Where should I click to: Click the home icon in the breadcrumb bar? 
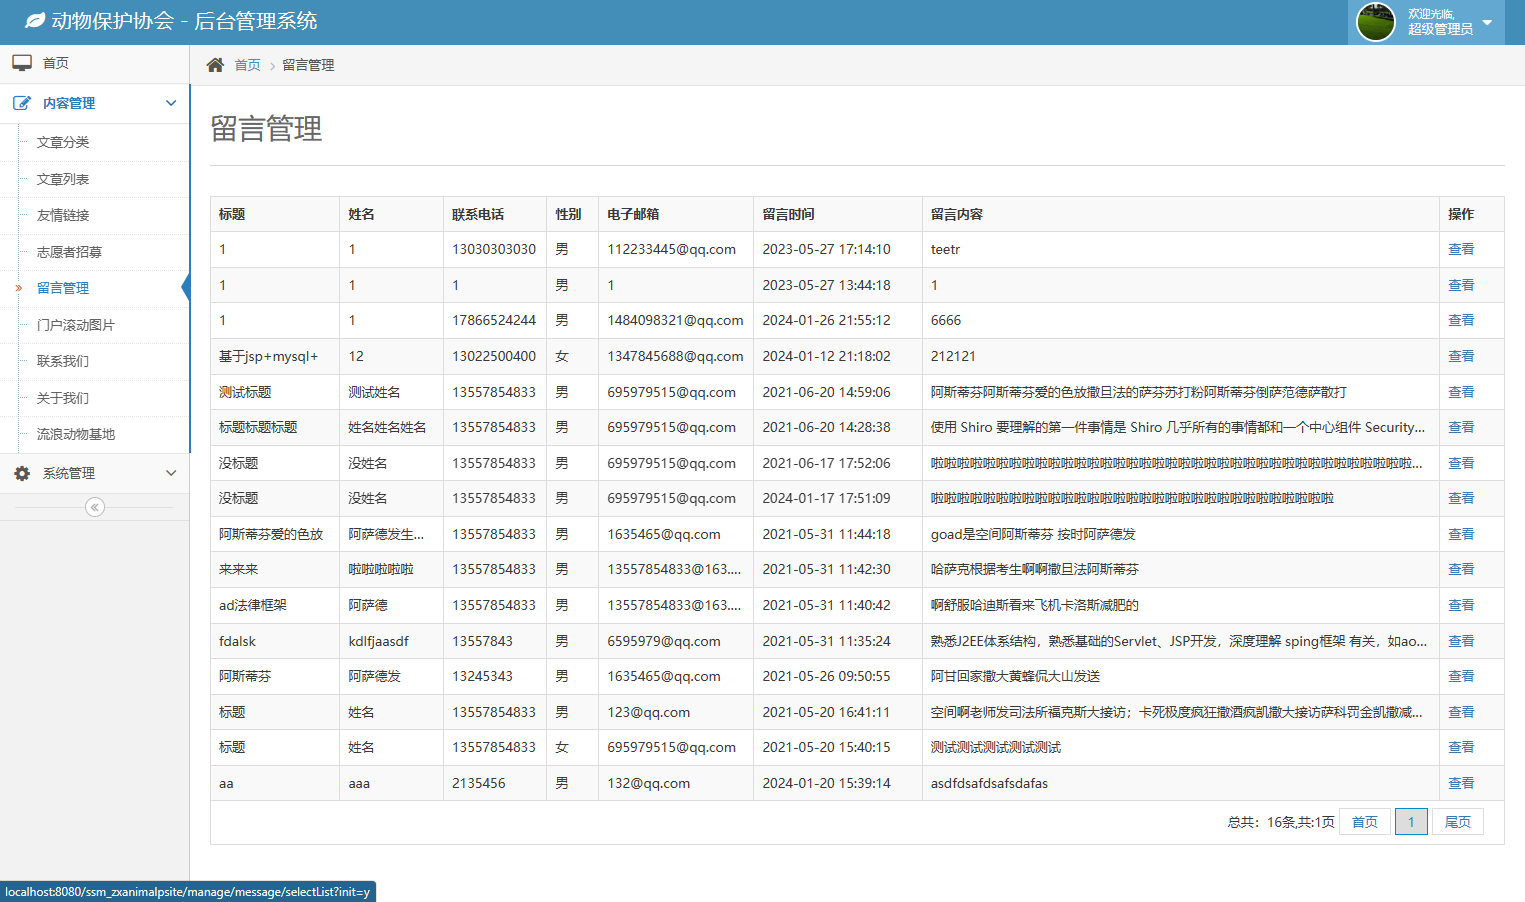coord(214,63)
